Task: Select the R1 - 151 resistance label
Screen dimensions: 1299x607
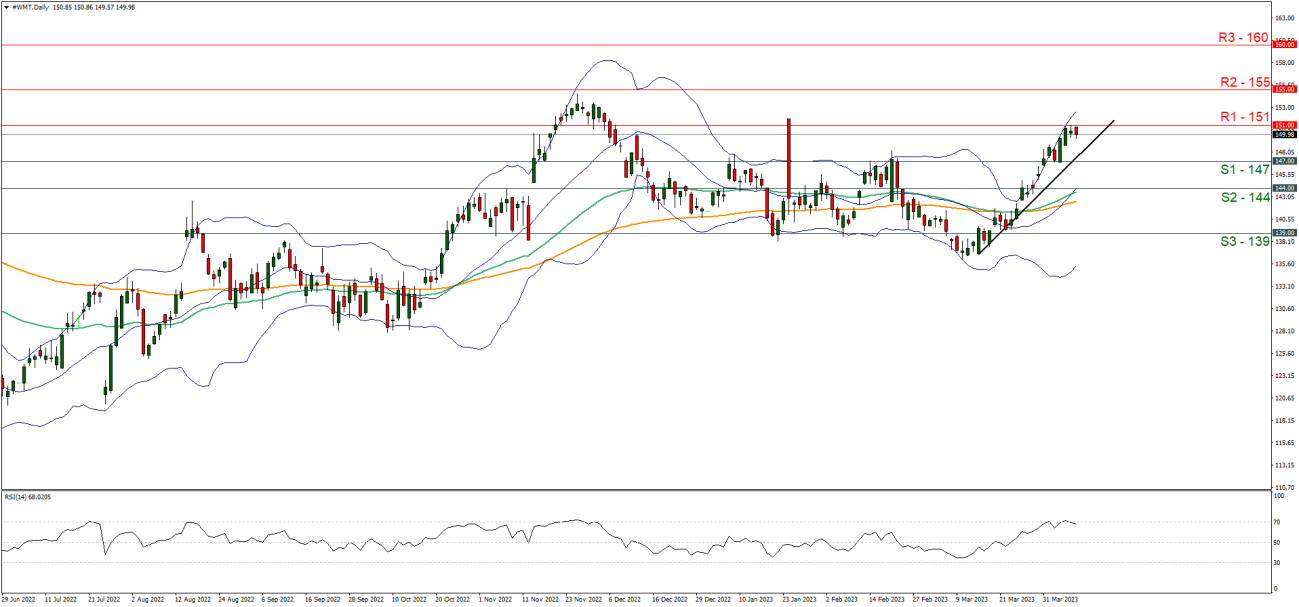Action: pos(1243,117)
